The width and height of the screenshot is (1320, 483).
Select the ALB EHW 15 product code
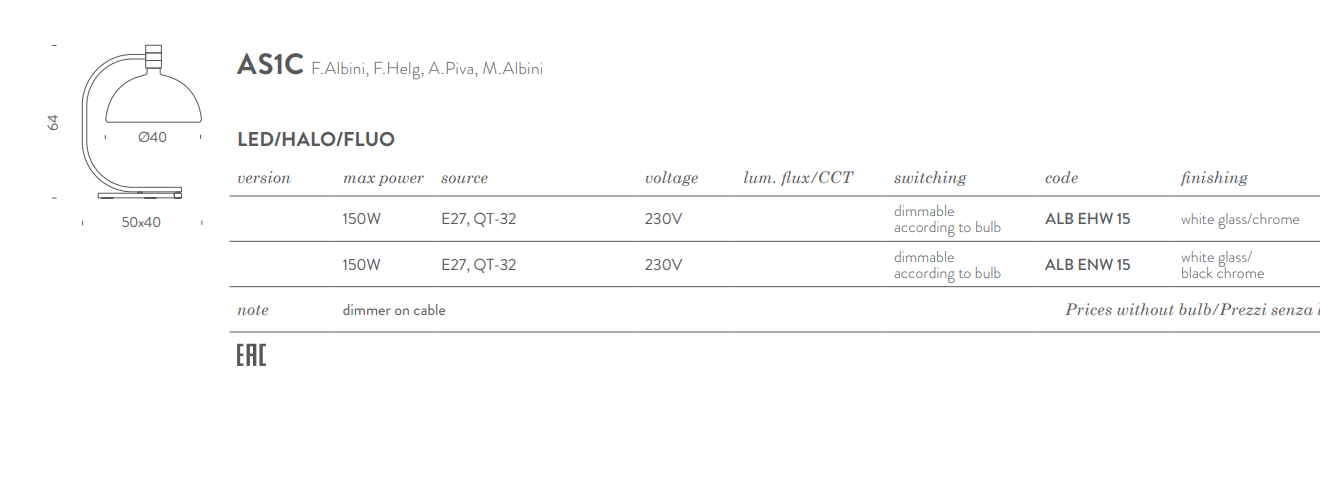1087,219
